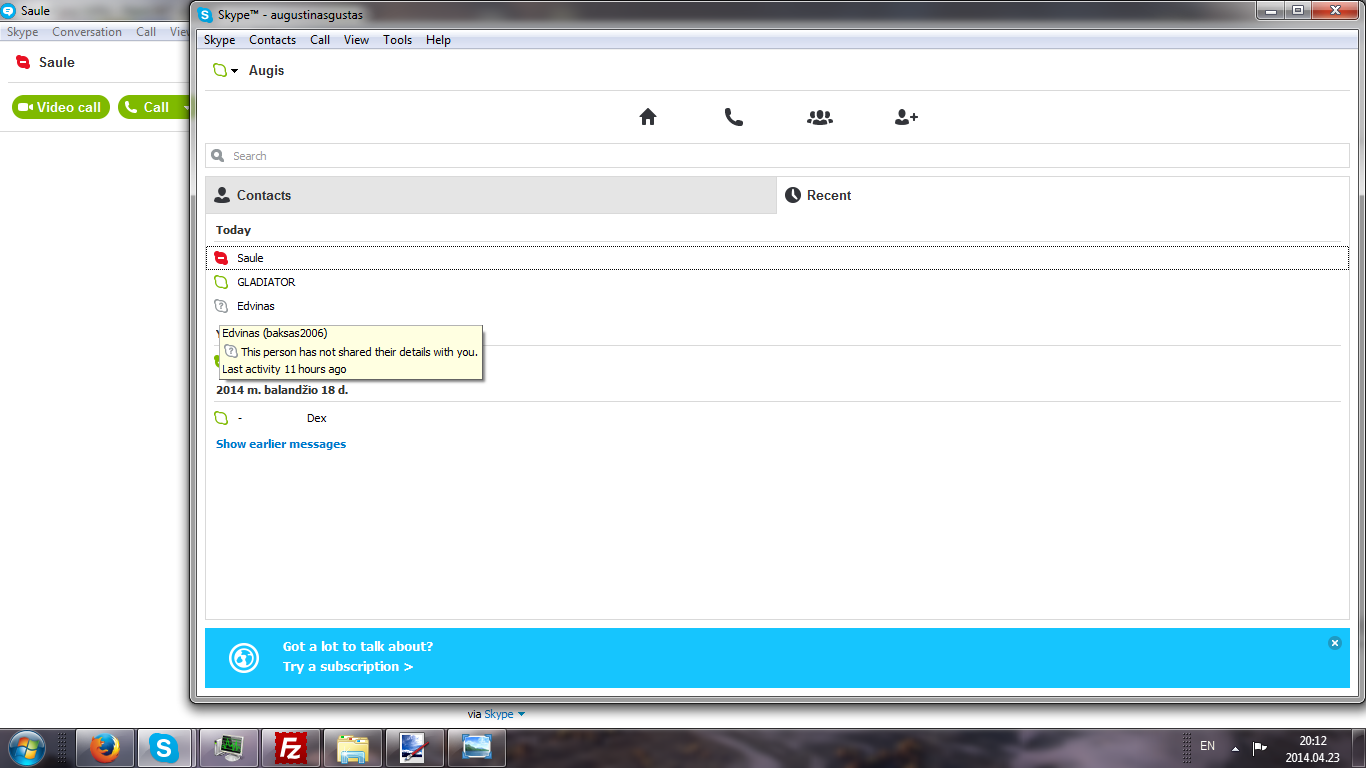
Task: Click the globe icon in subscription banner
Action: [x=244, y=657]
